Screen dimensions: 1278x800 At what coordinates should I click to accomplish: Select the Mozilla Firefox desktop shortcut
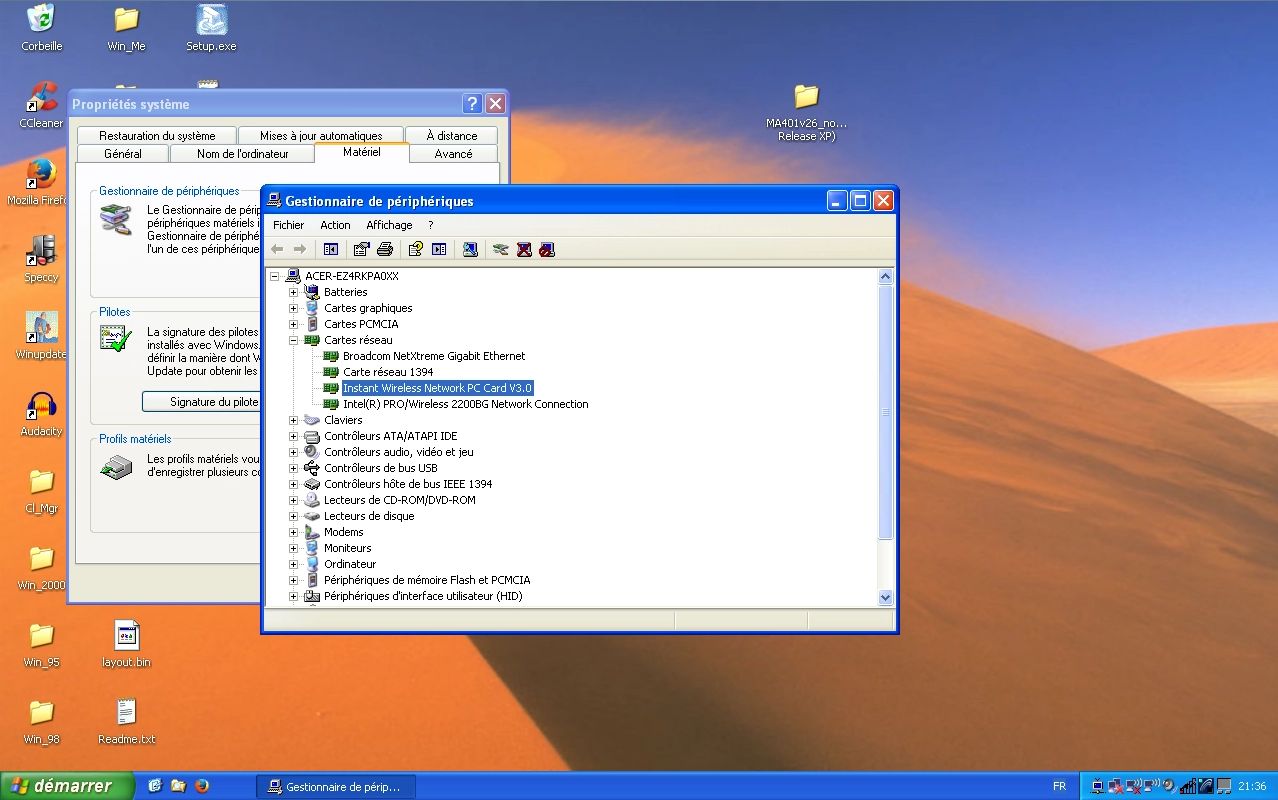(x=41, y=182)
